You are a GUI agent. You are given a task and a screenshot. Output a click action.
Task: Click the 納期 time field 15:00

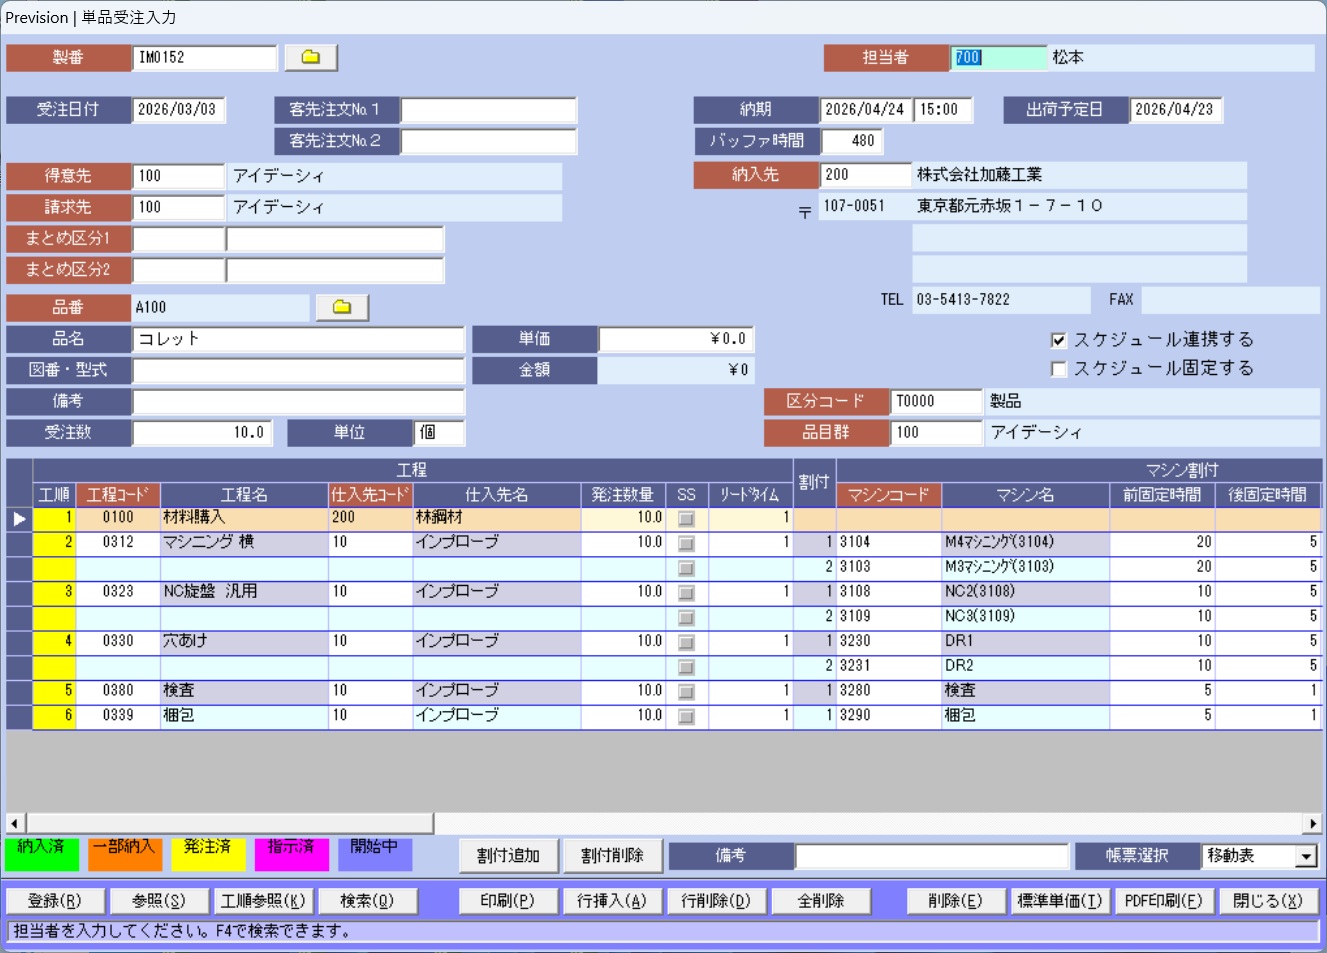(943, 109)
